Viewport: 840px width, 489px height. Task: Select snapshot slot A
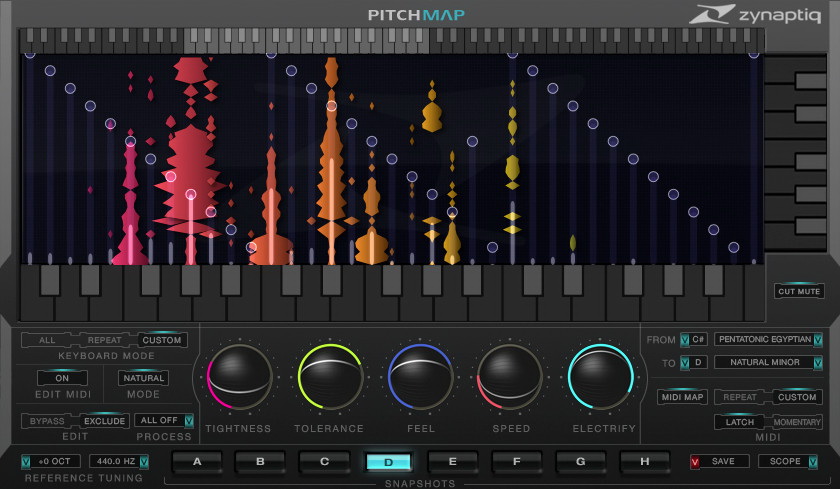[x=197, y=462]
